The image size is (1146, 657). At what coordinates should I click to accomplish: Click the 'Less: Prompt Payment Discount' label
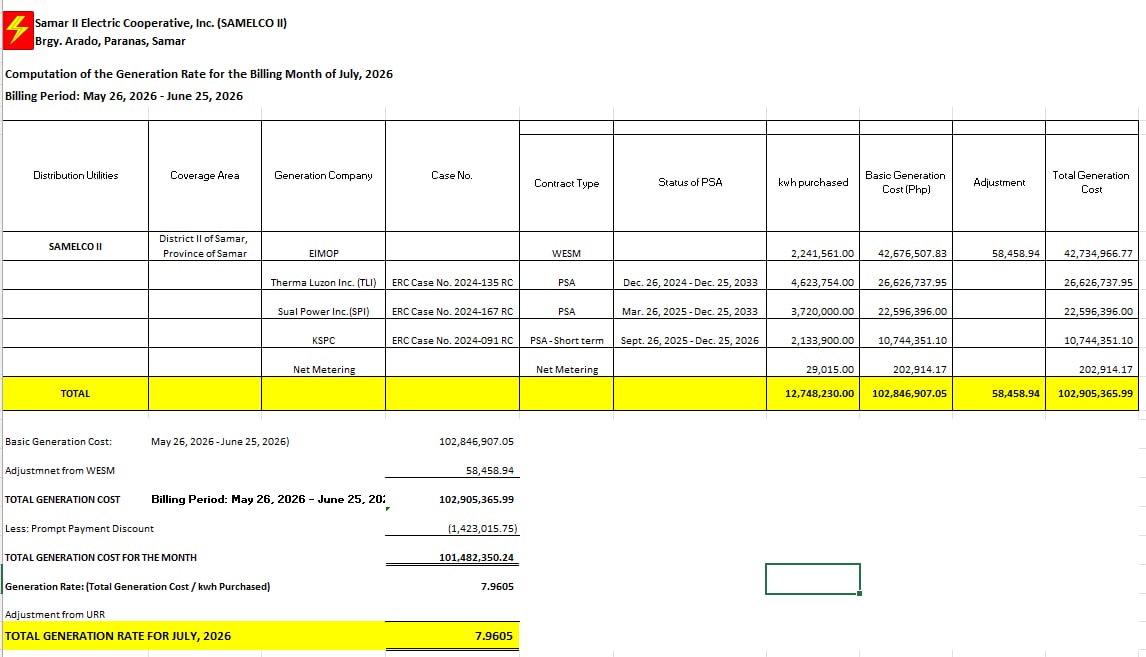80,528
